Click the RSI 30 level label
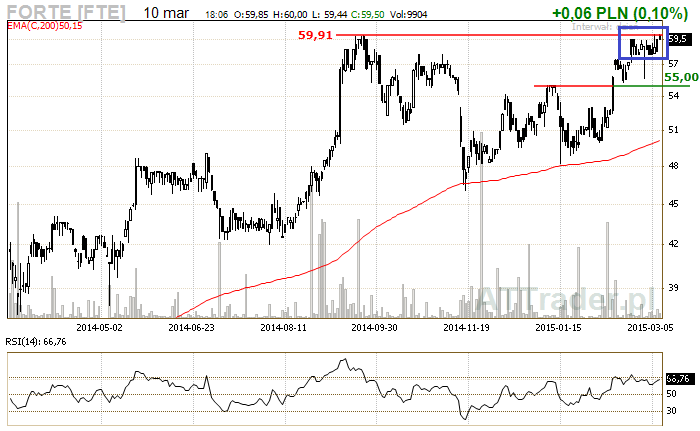 pos(671,411)
